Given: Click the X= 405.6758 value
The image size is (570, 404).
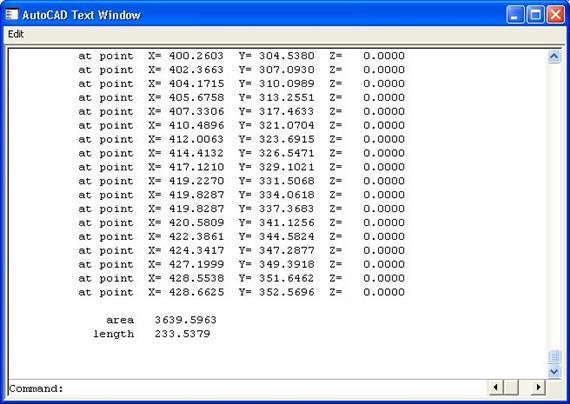Looking at the screenshot, I should pyautogui.click(x=196, y=97).
